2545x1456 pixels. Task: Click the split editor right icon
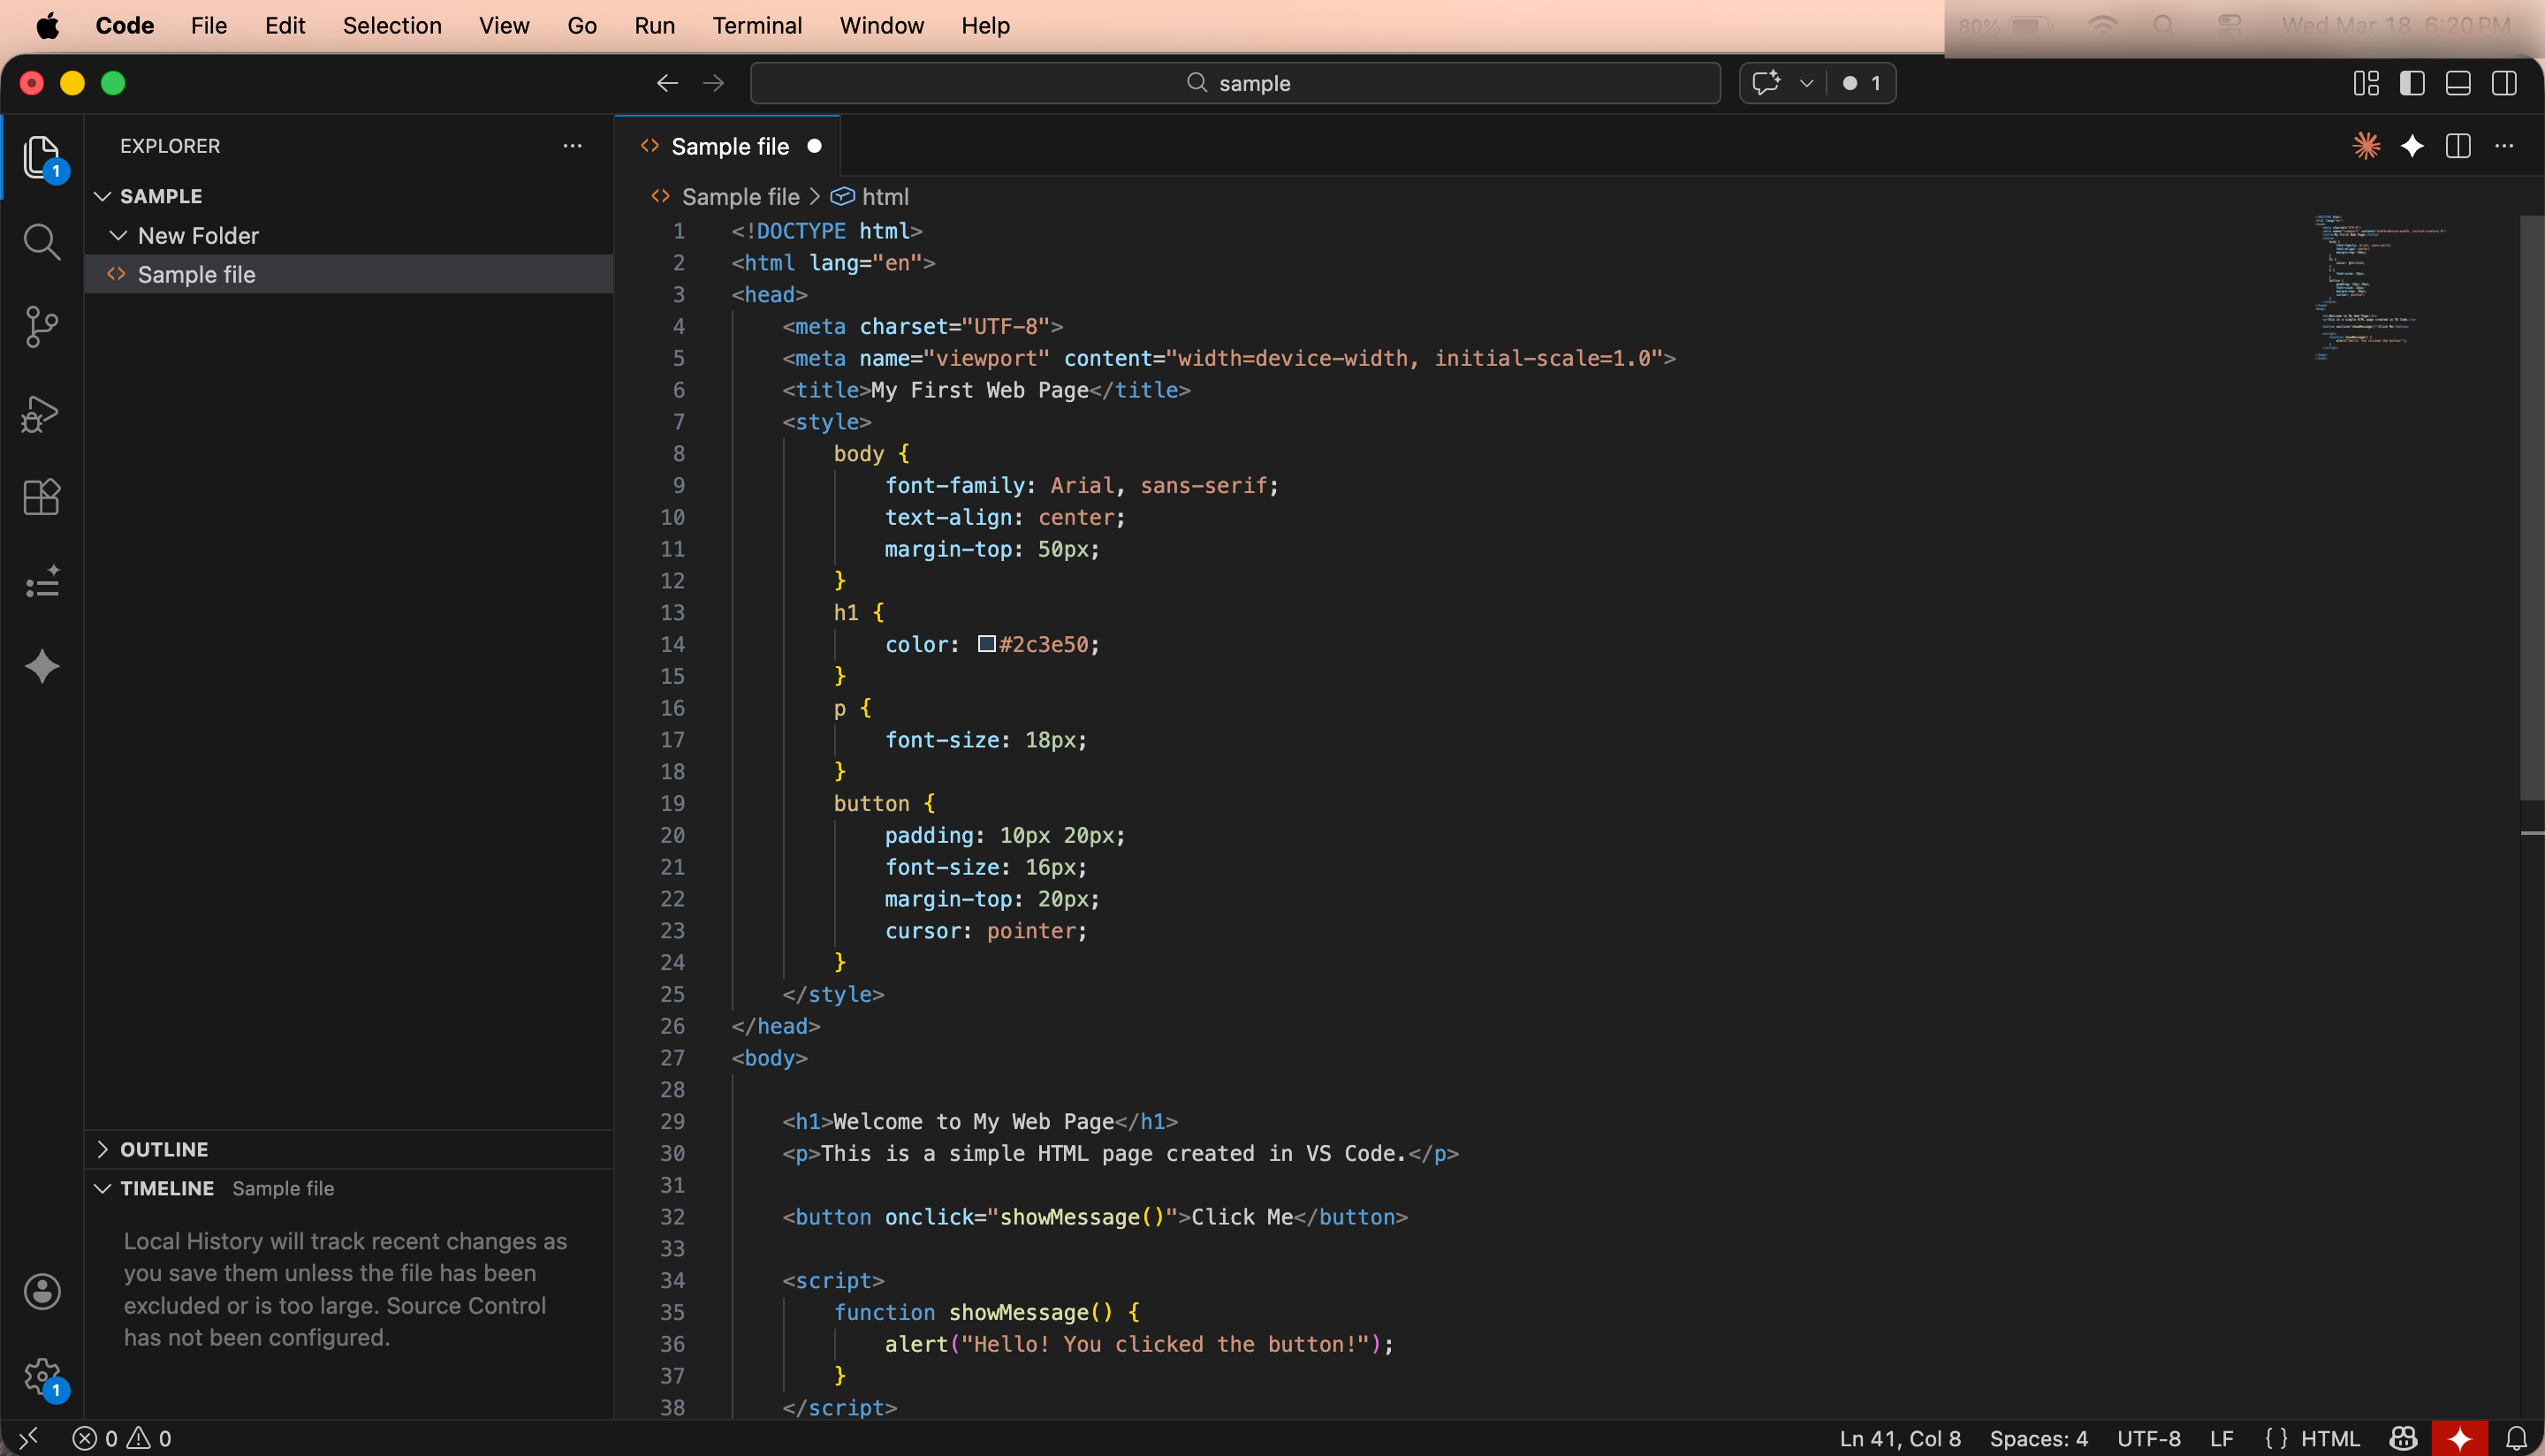pyautogui.click(x=2458, y=146)
